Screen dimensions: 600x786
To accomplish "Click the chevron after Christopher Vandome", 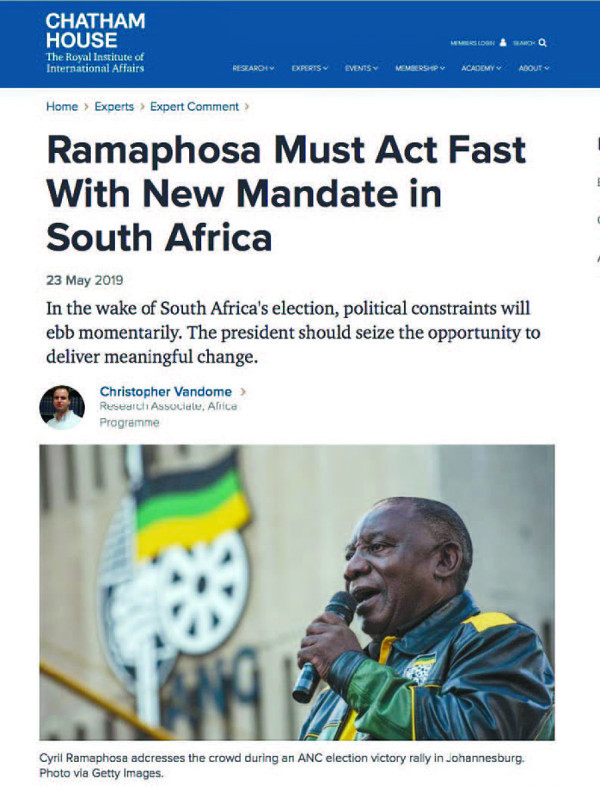I will point(244,391).
